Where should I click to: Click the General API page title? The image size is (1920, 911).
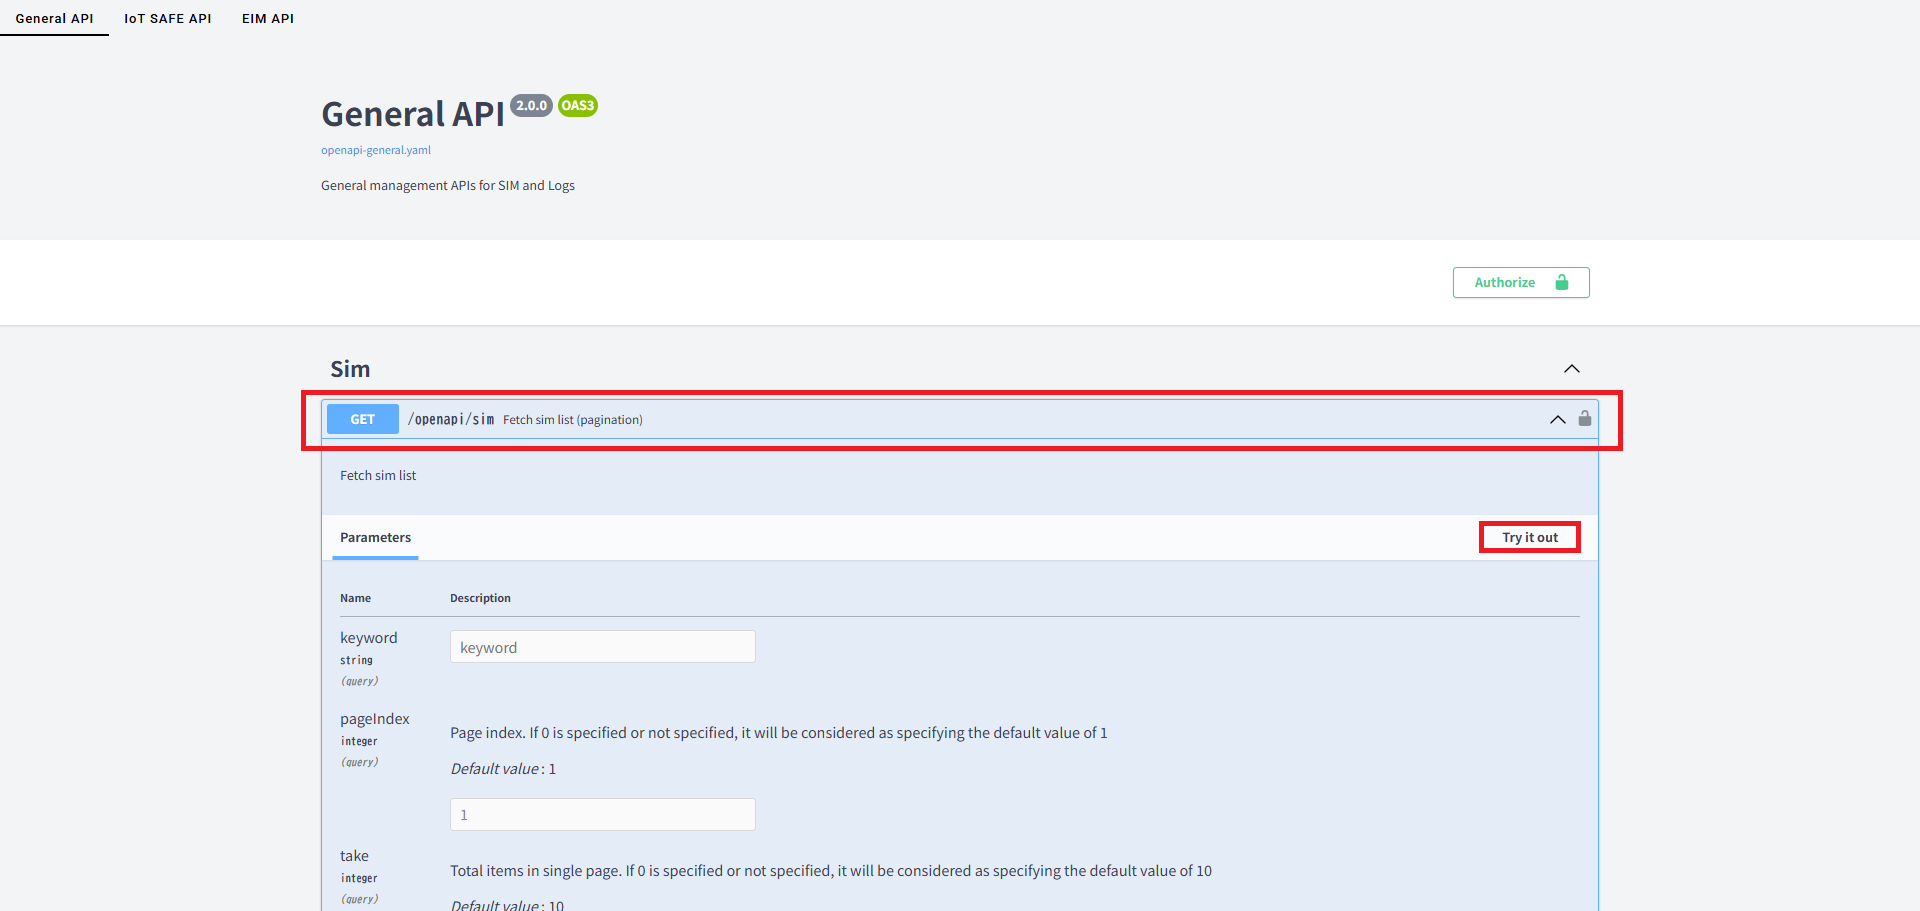coord(413,114)
